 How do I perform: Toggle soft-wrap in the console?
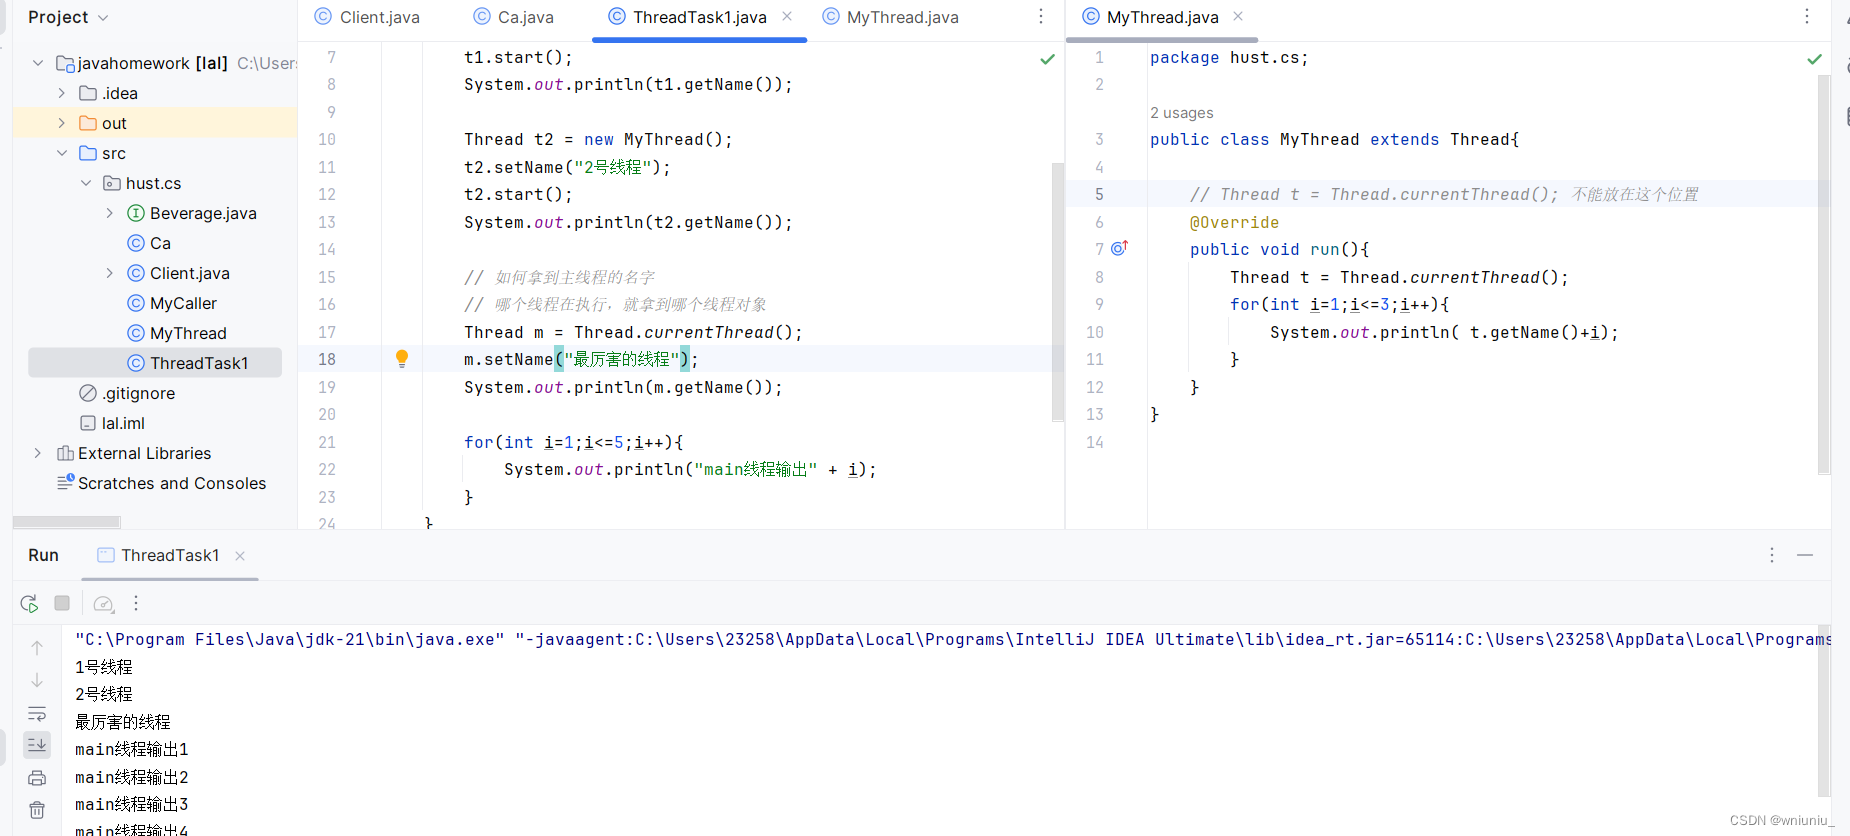37,713
